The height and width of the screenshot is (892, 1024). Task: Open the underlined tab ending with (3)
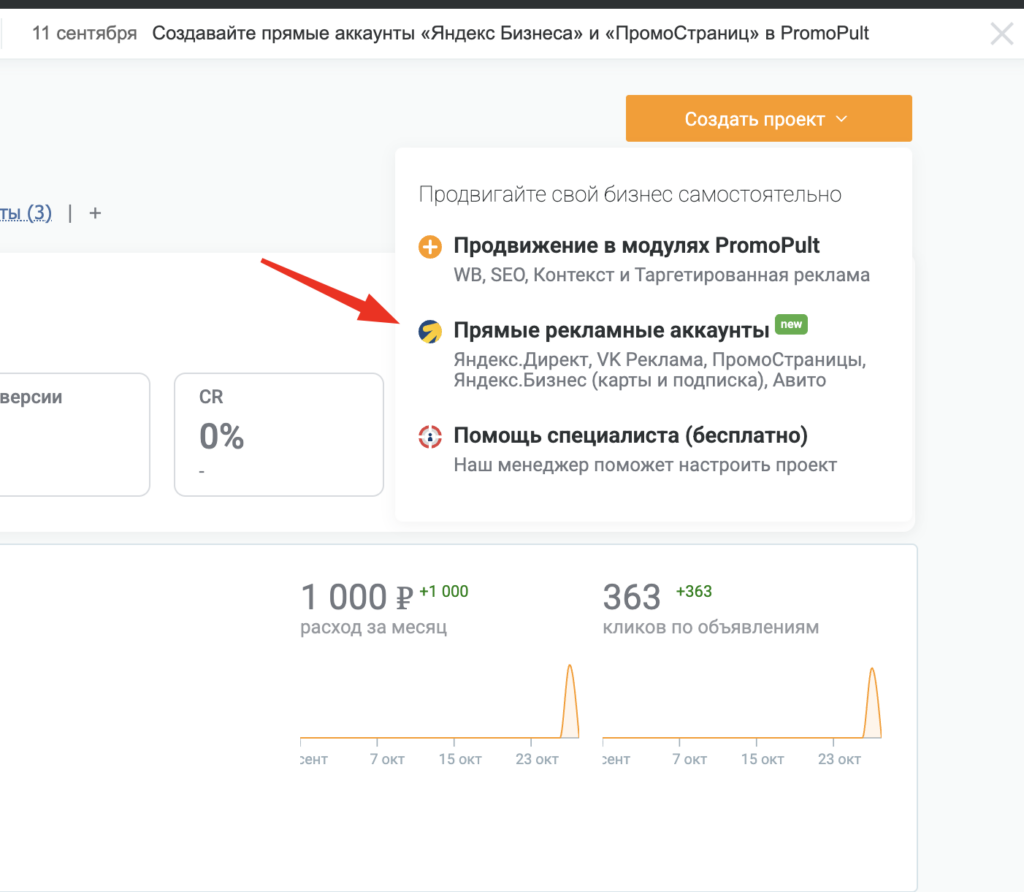tap(26, 213)
